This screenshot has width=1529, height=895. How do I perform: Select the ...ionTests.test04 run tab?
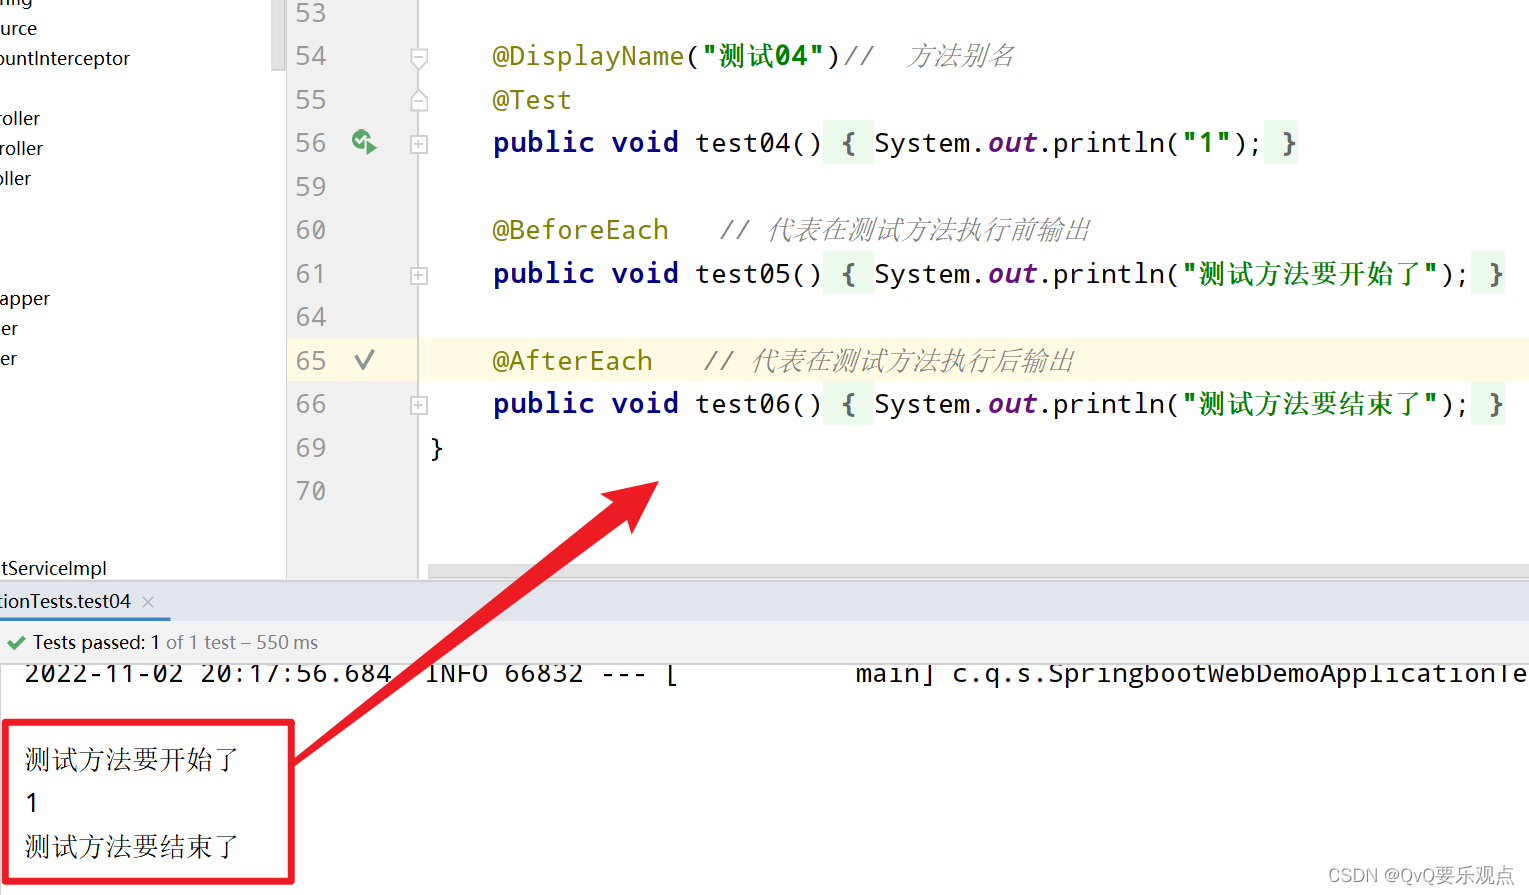(x=66, y=601)
